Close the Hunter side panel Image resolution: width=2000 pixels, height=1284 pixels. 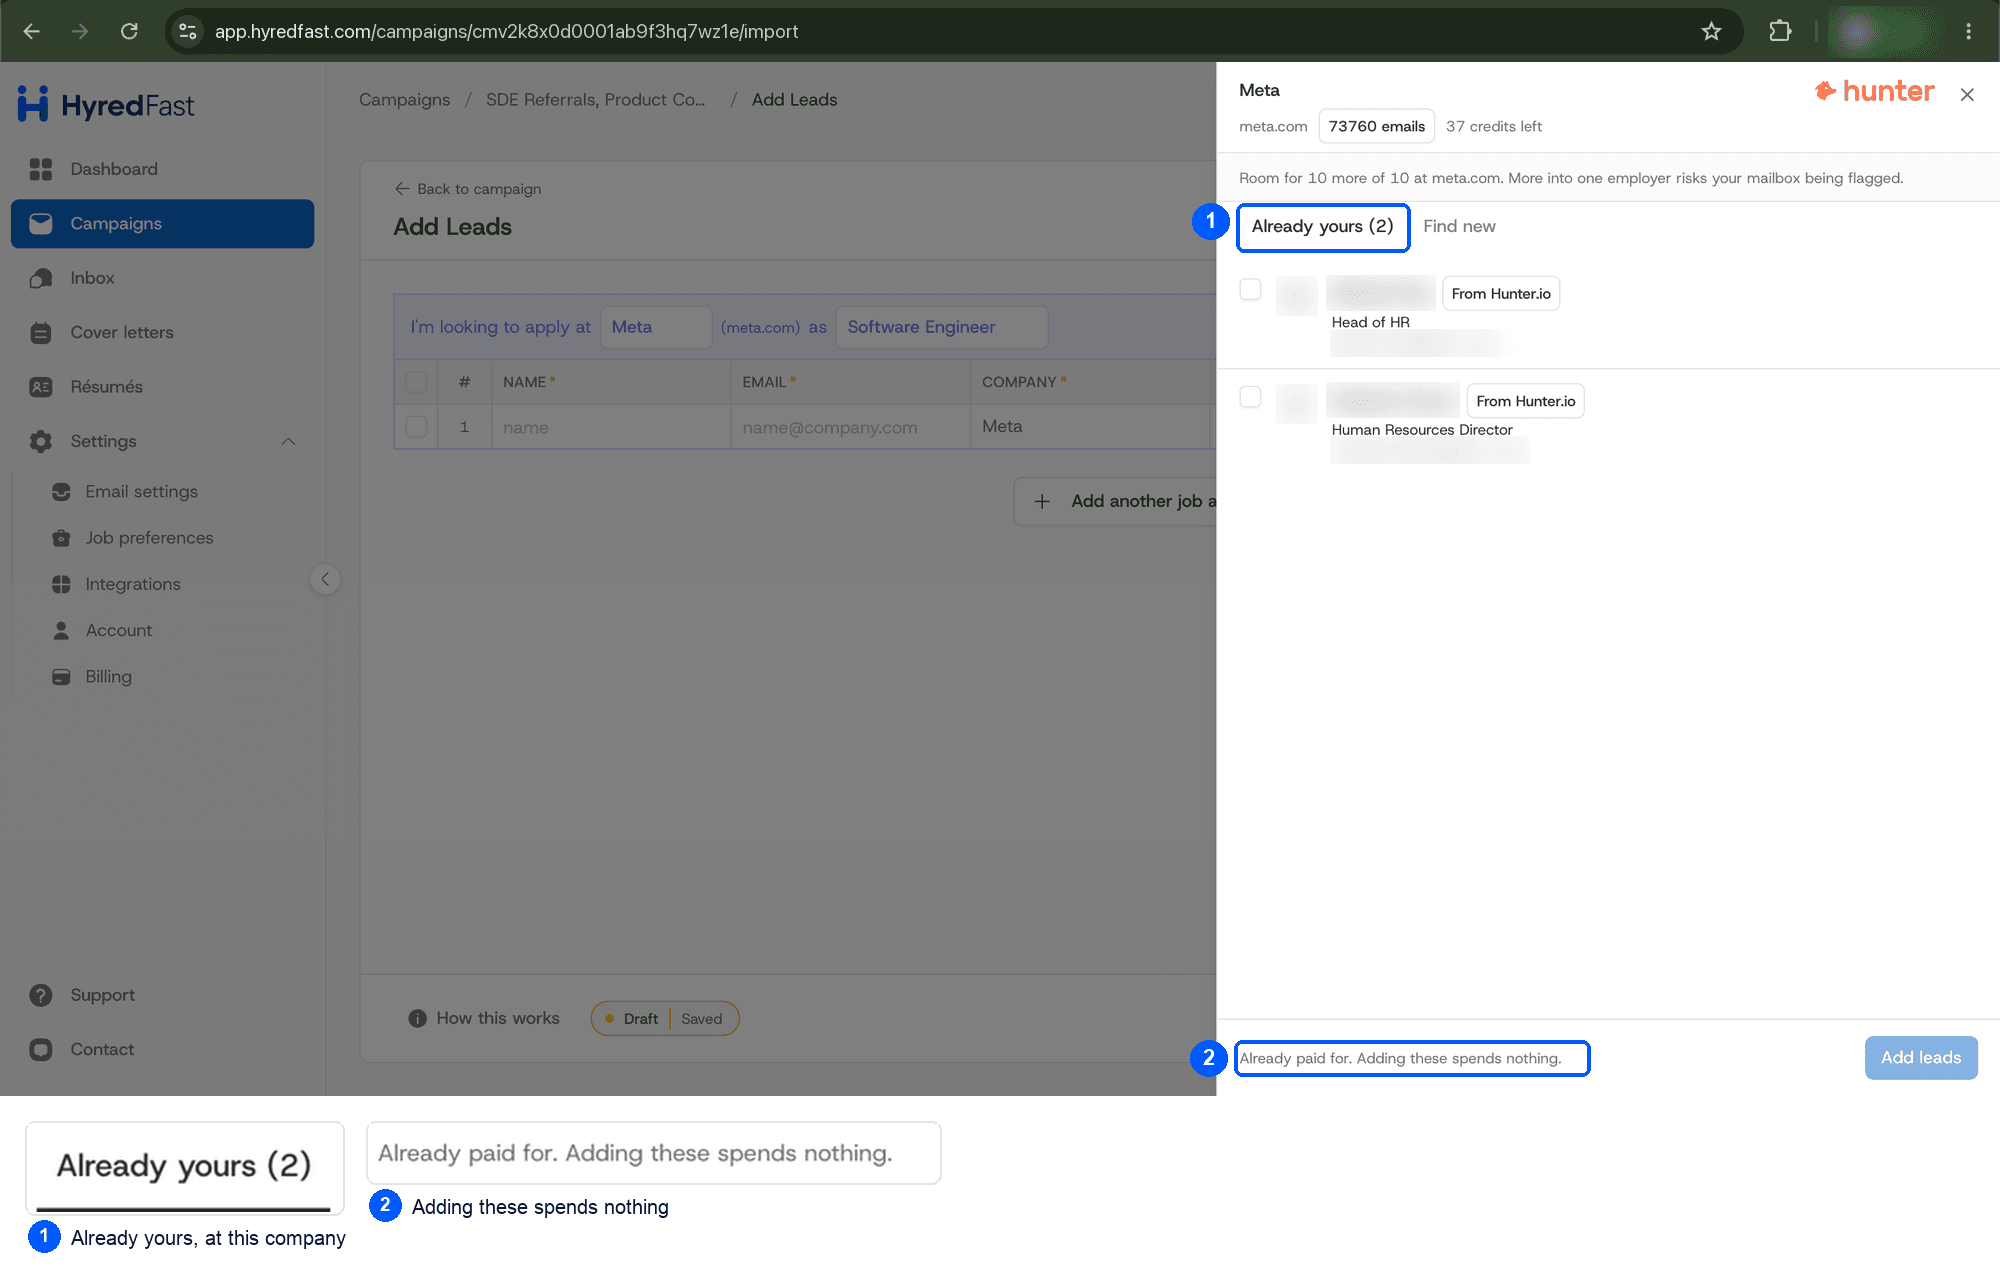[1967, 95]
